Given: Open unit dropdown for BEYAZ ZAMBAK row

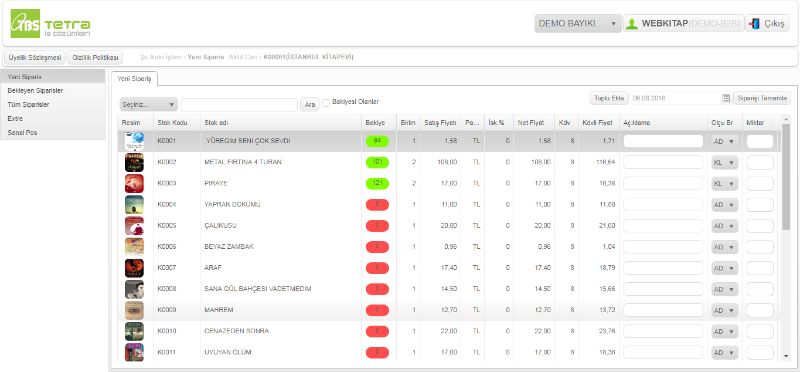Looking at the screenshot, I should coord(724,247).
